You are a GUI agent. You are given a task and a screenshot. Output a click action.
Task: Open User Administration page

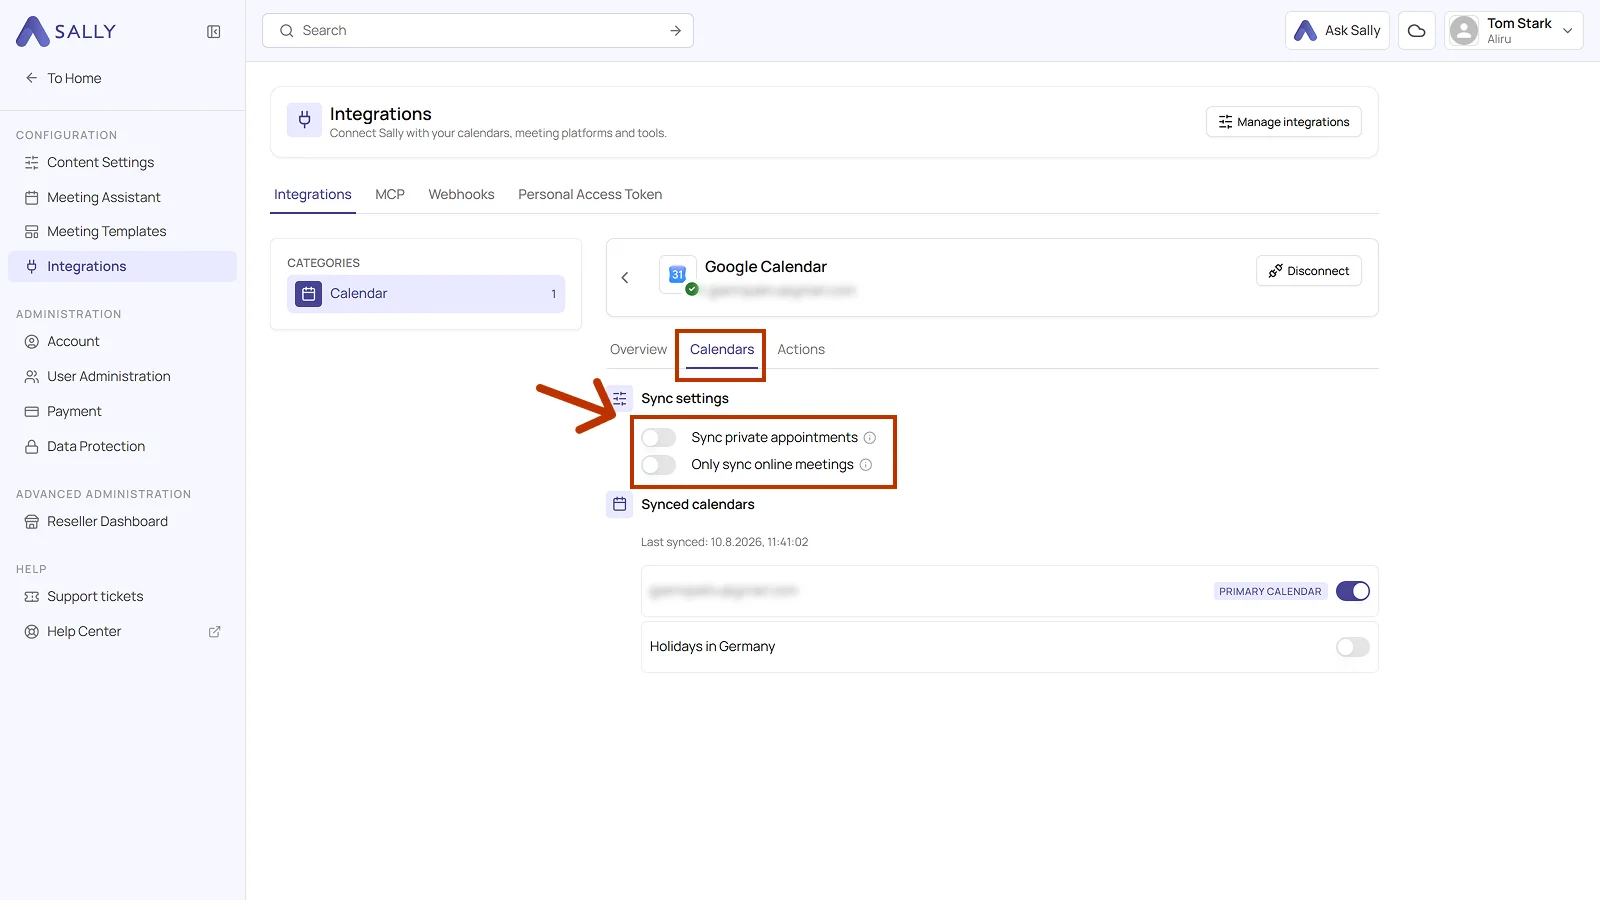(x=122, y=377)
